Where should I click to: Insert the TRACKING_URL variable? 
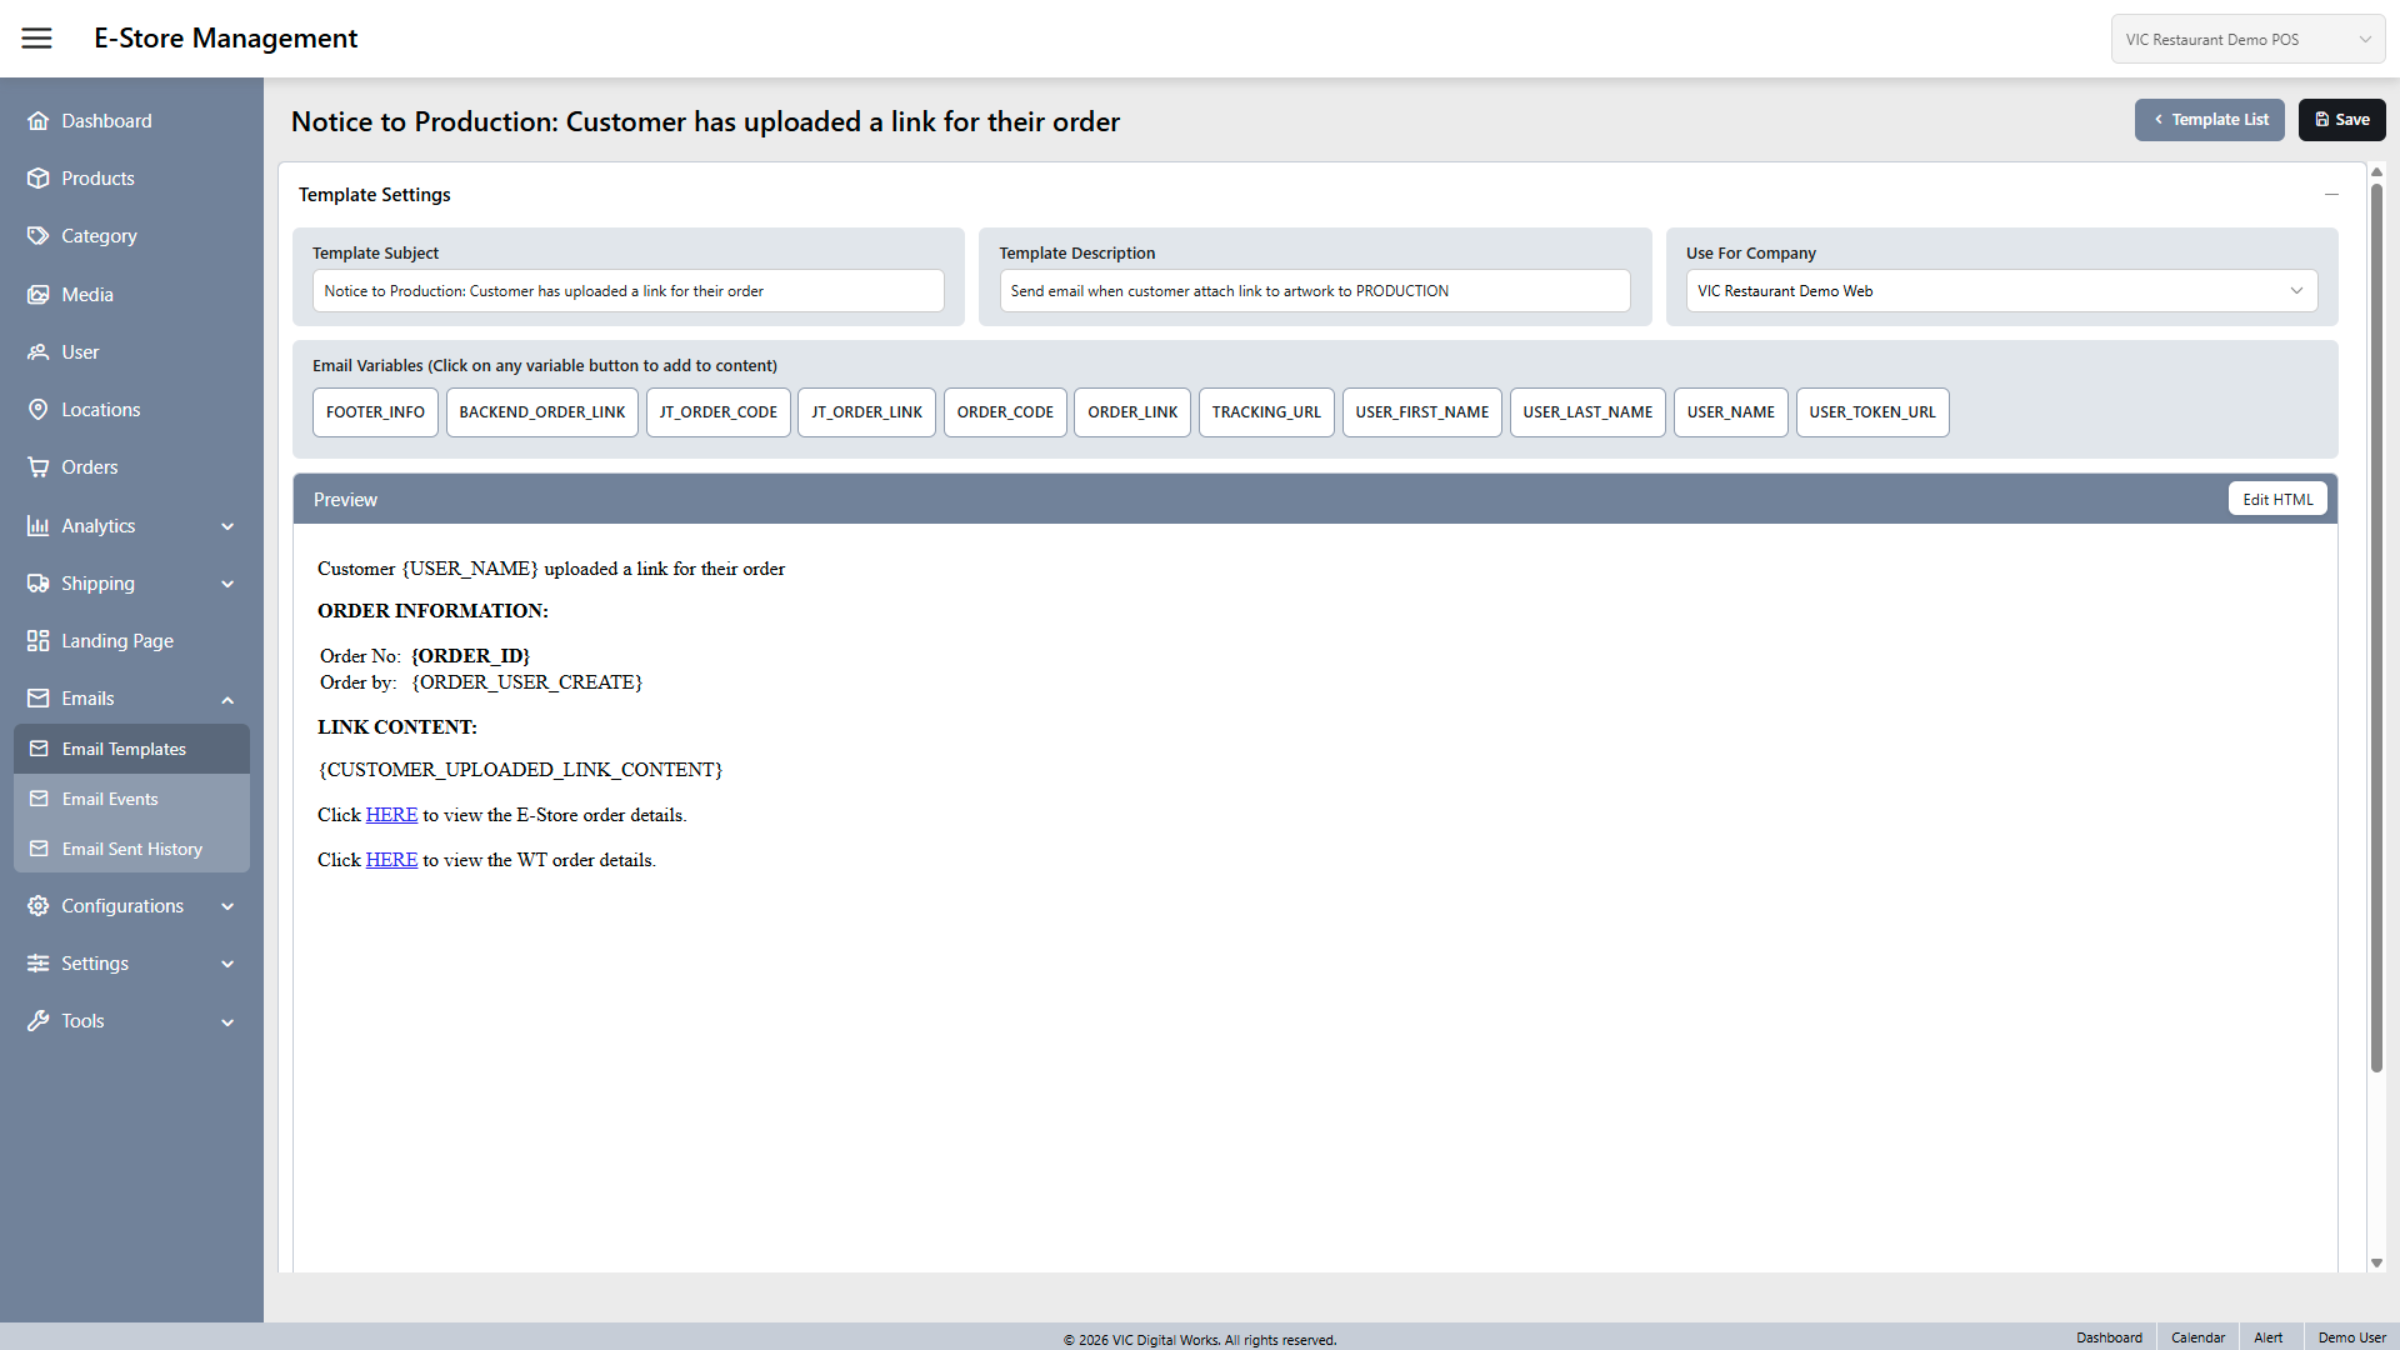(x=1266, y=411)
